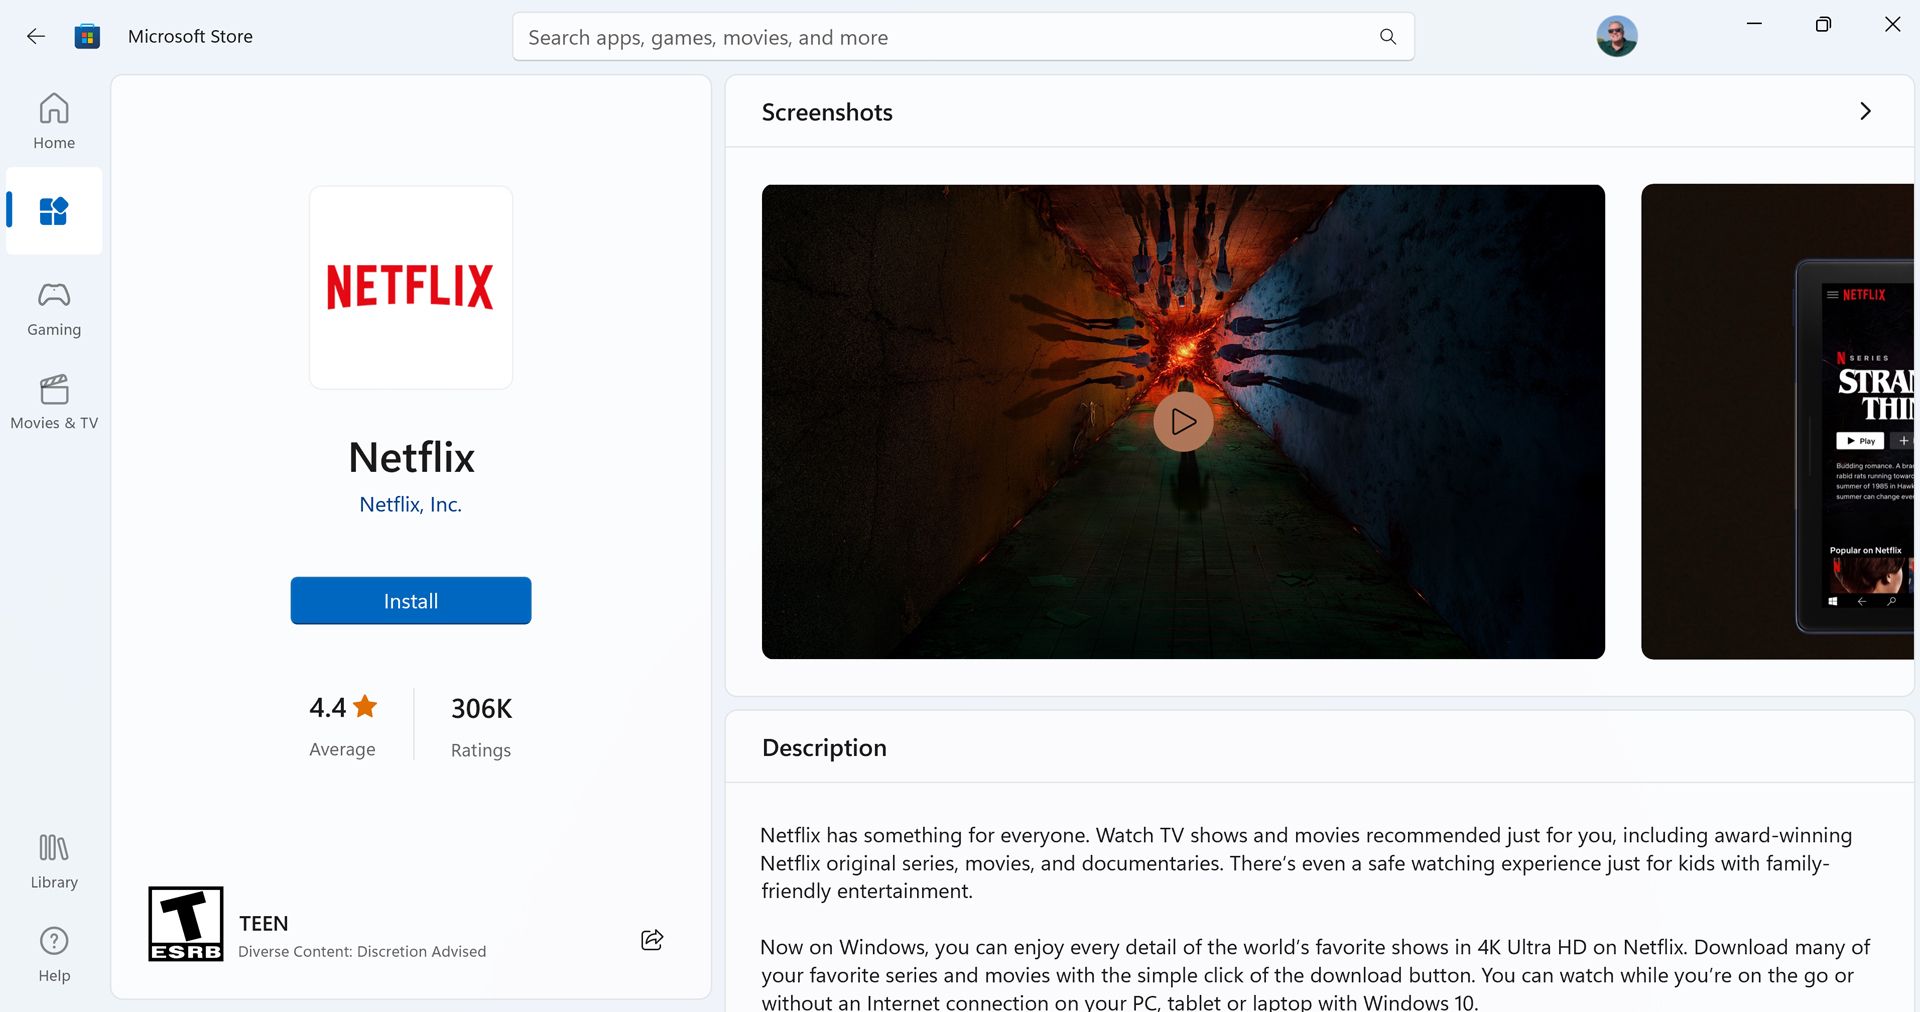Click the Microsoft Store logo icon
The image size is (1920, 1012).
[88, 37]
